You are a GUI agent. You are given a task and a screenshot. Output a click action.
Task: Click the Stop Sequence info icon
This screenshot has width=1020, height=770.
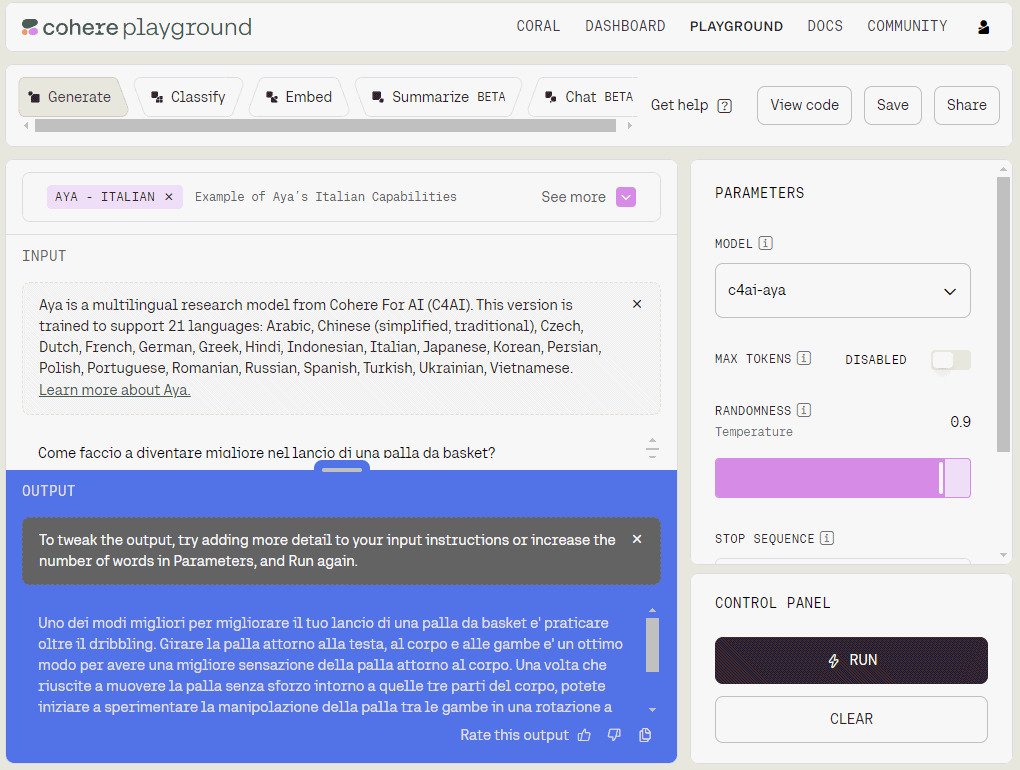click(x=827, y=538)
